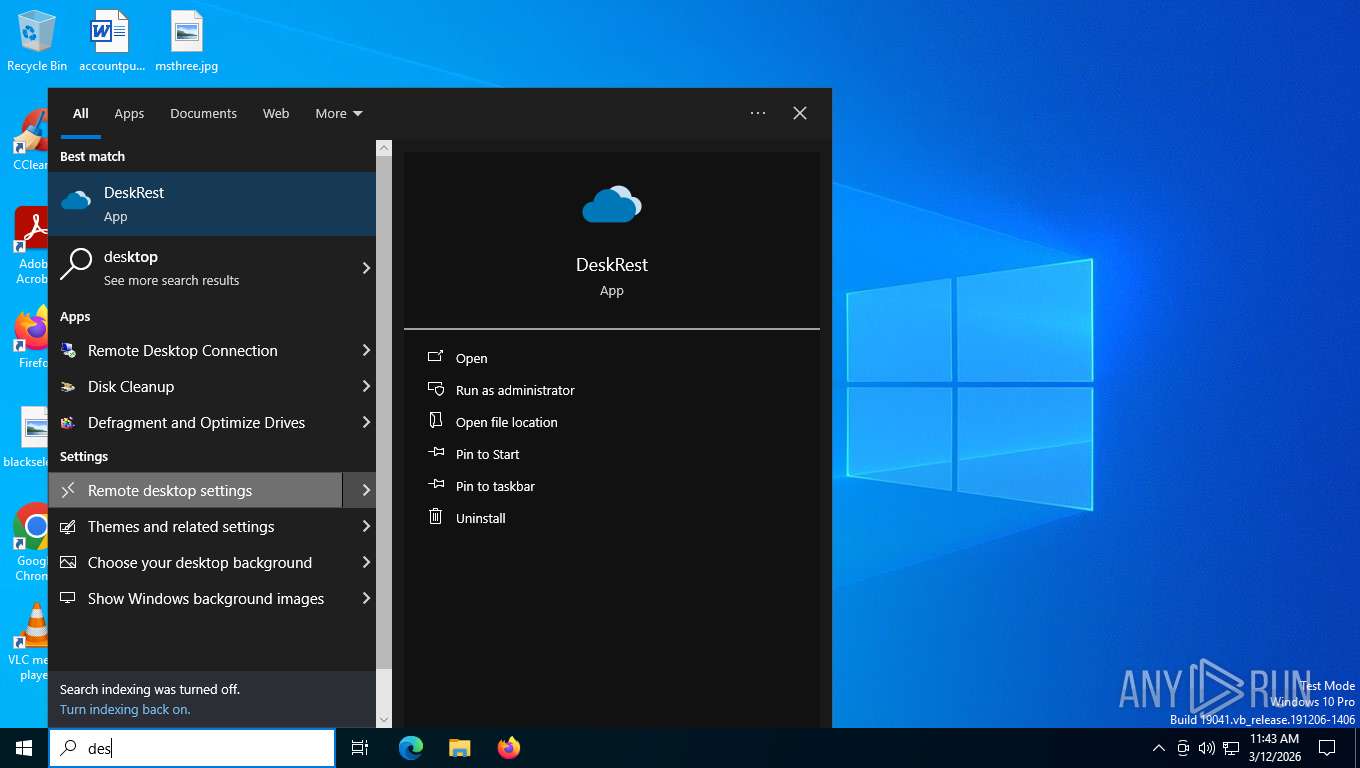Click the Uninstall trash icon

(435, 517)
